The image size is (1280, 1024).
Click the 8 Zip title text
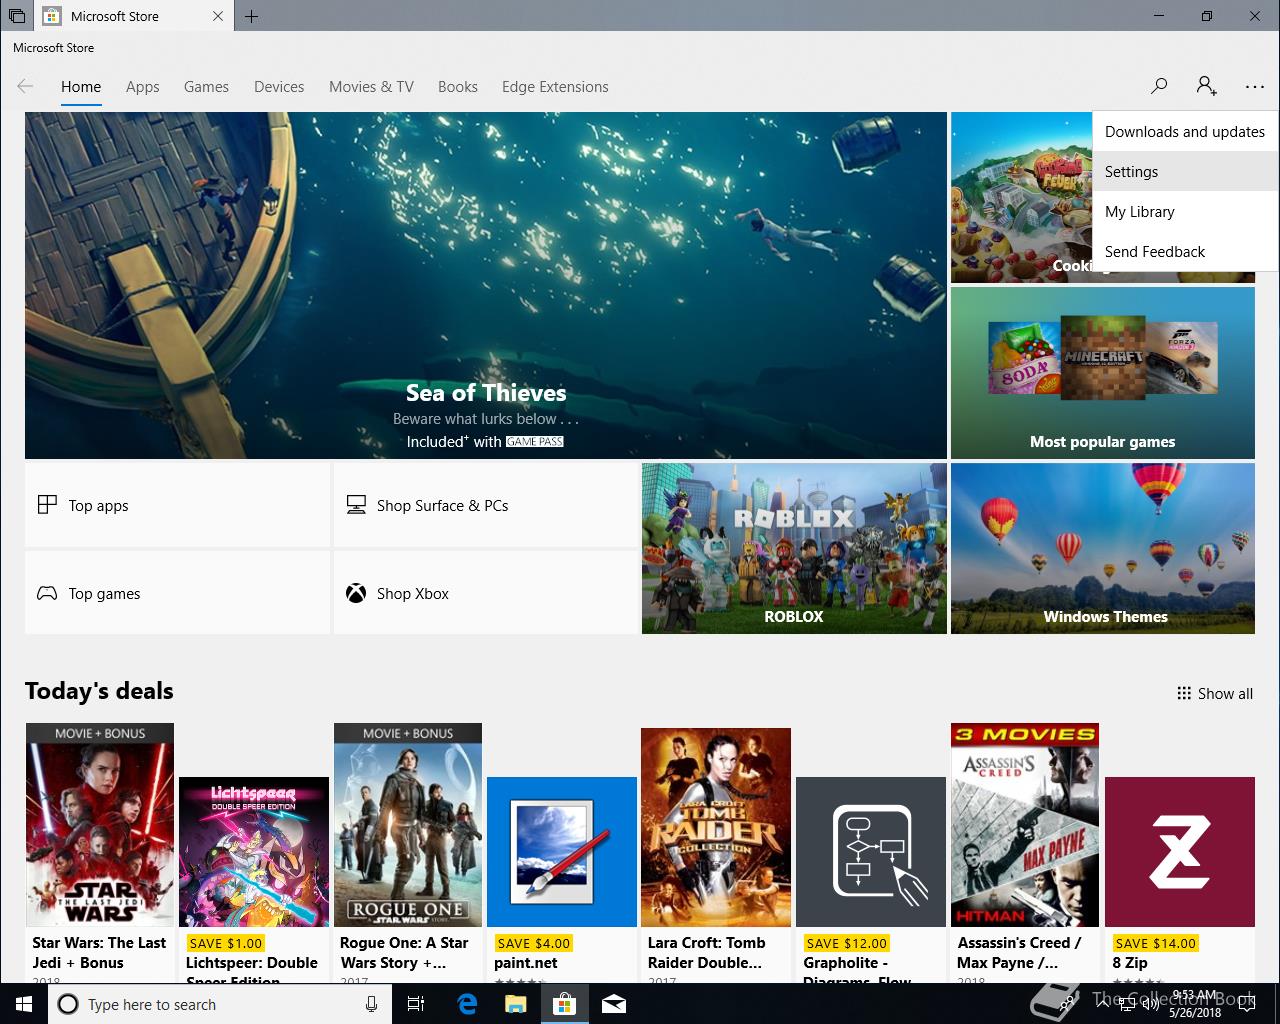tap(1130, 962)
